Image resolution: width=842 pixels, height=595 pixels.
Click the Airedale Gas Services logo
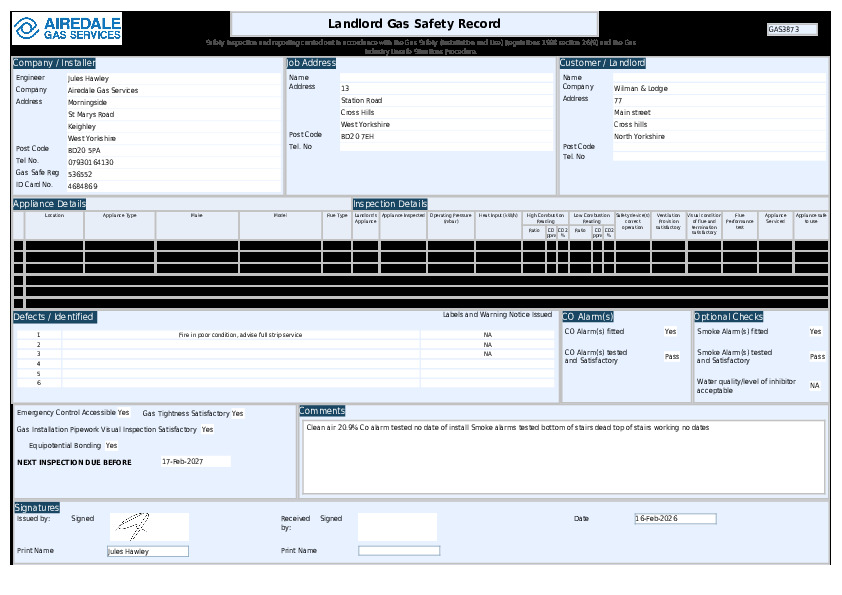(67, 30)
